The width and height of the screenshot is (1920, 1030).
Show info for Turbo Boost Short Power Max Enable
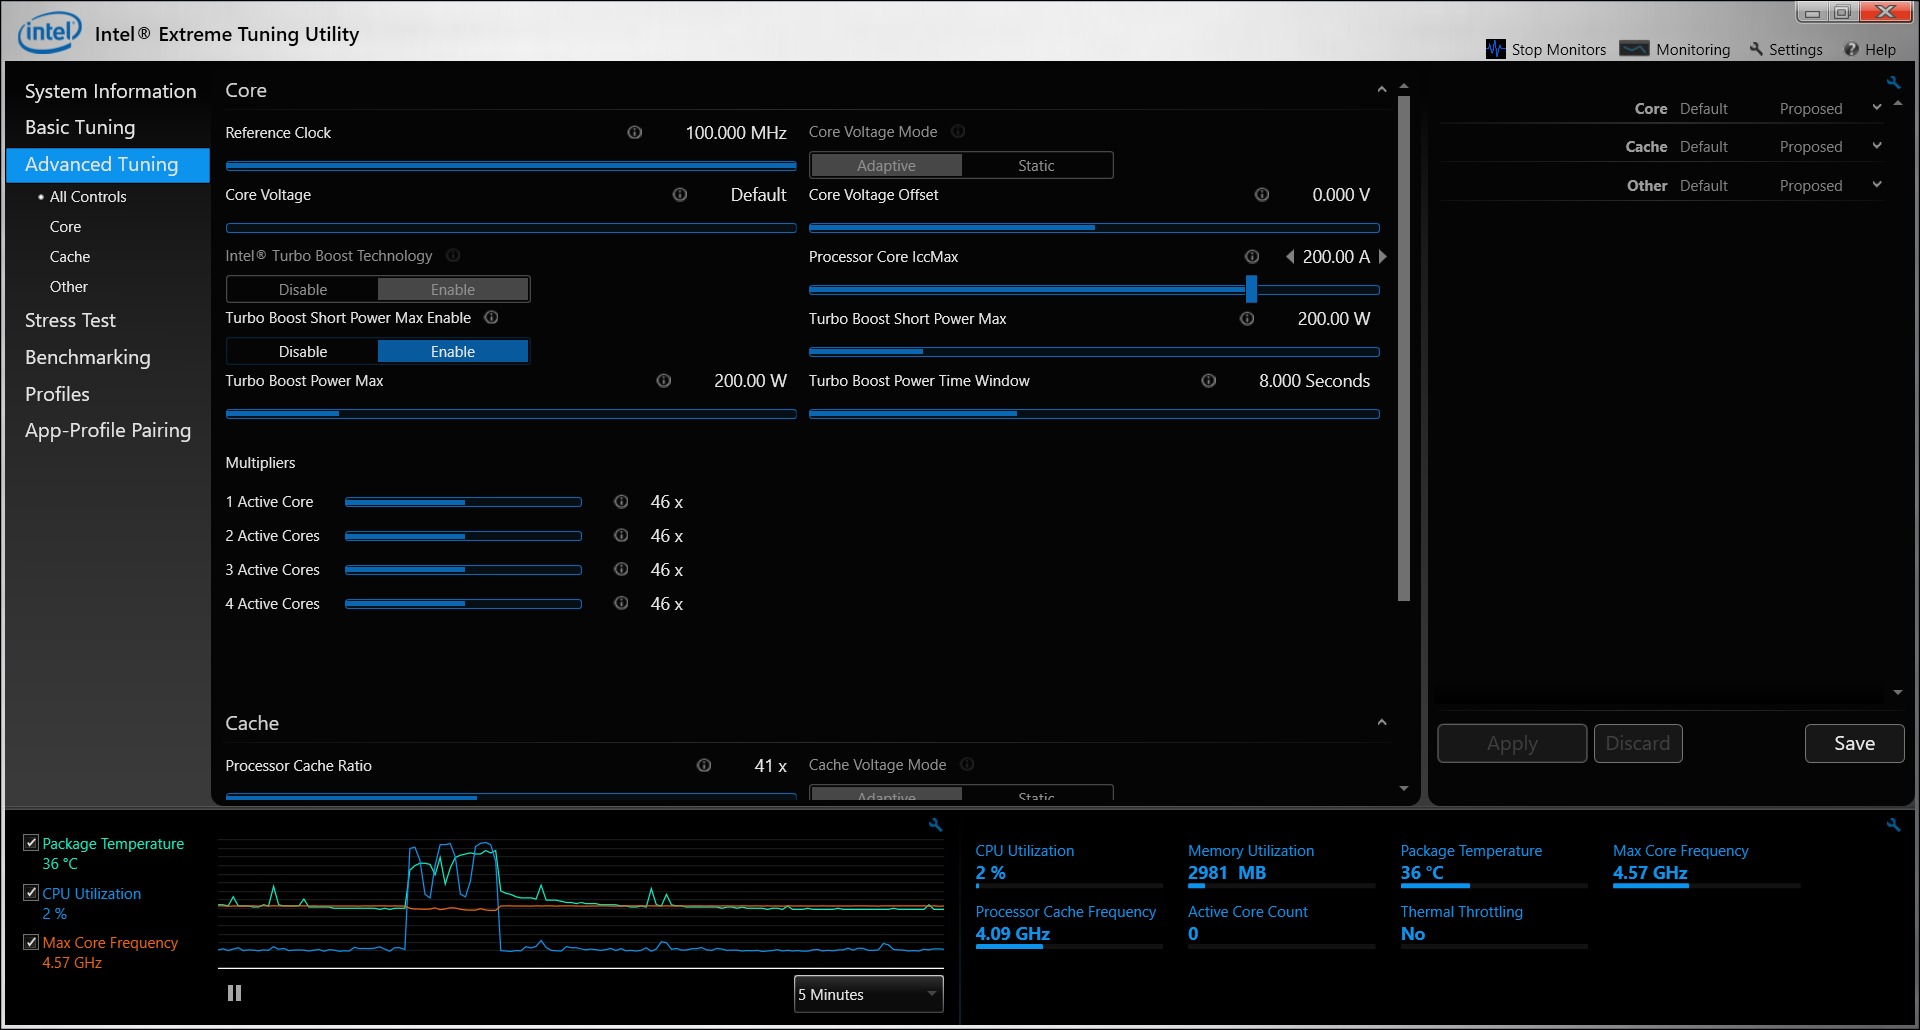491,317
